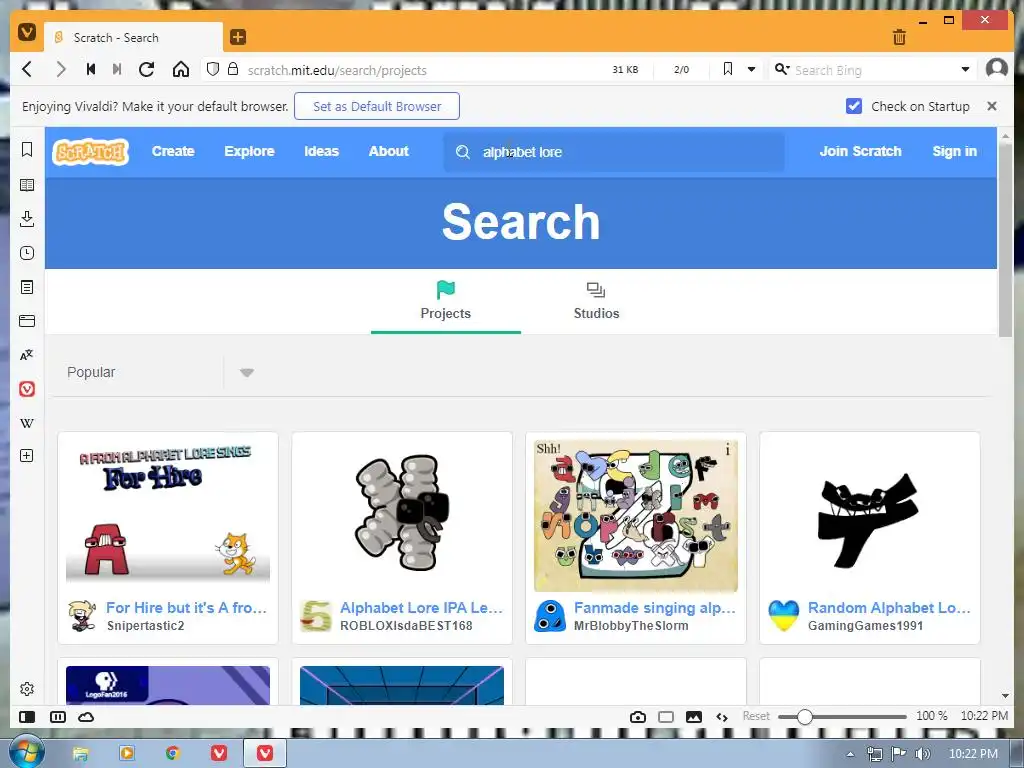1024x768 pixels.
Task: Open the Windows Start menu
Action: point(25,752)
